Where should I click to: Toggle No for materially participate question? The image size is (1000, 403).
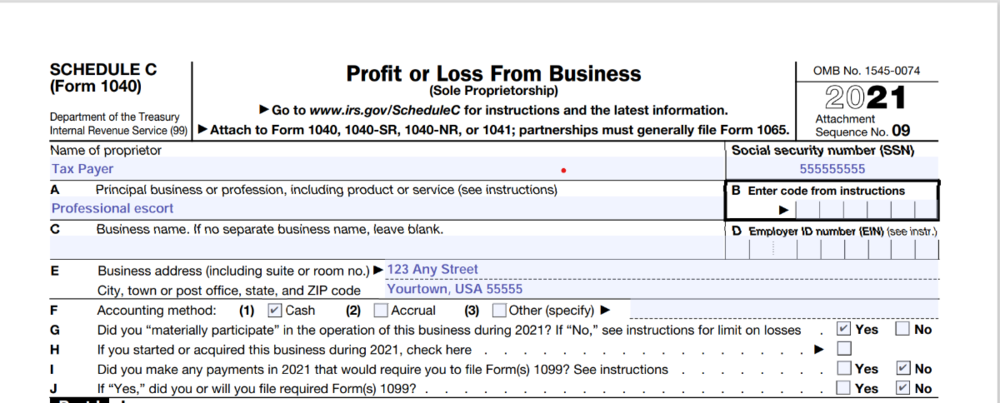tap(903, 329)
